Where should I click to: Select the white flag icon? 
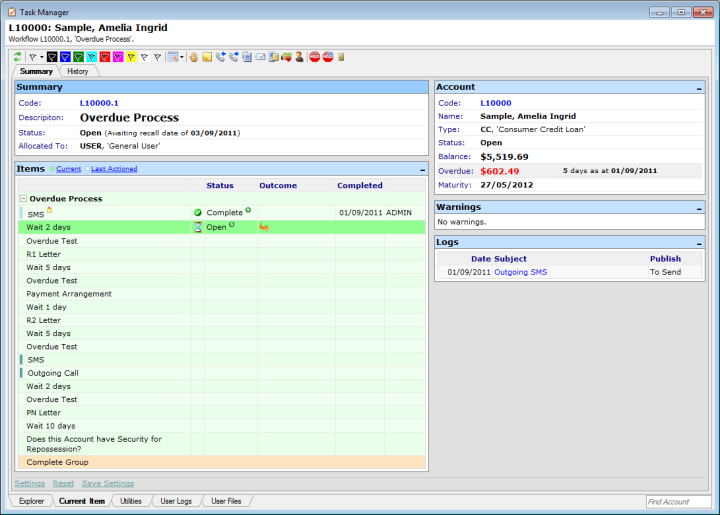[x=145, y=57]
